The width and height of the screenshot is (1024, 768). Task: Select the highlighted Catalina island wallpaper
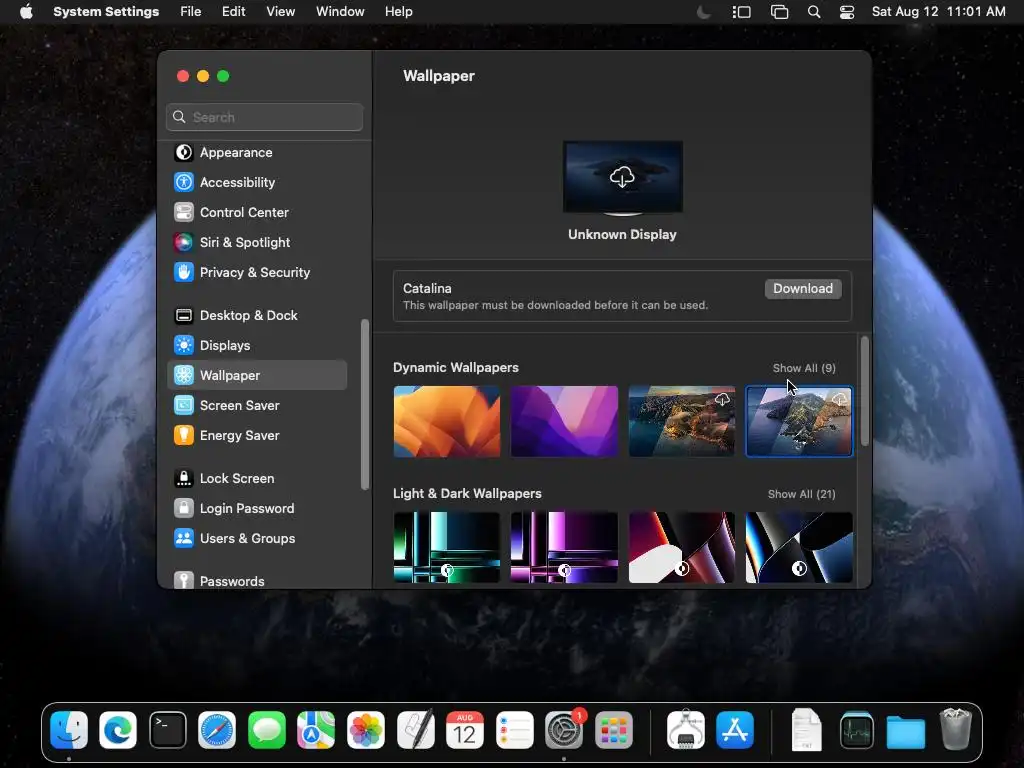799,421
